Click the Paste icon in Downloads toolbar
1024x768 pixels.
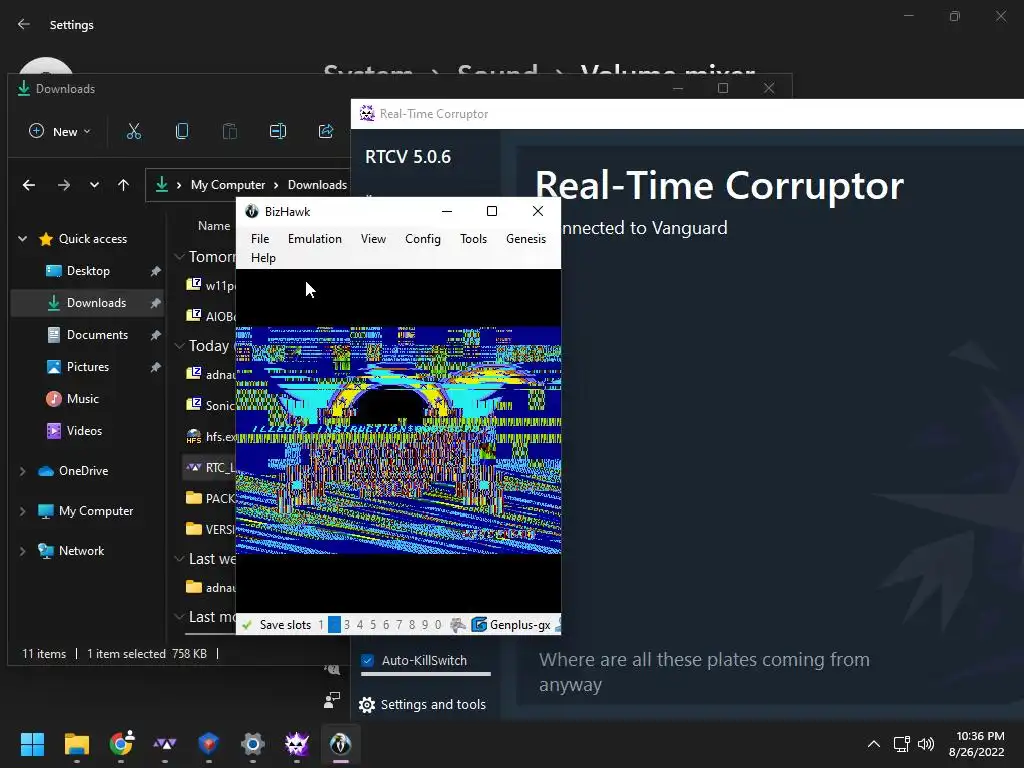click(x=230, y=131)
